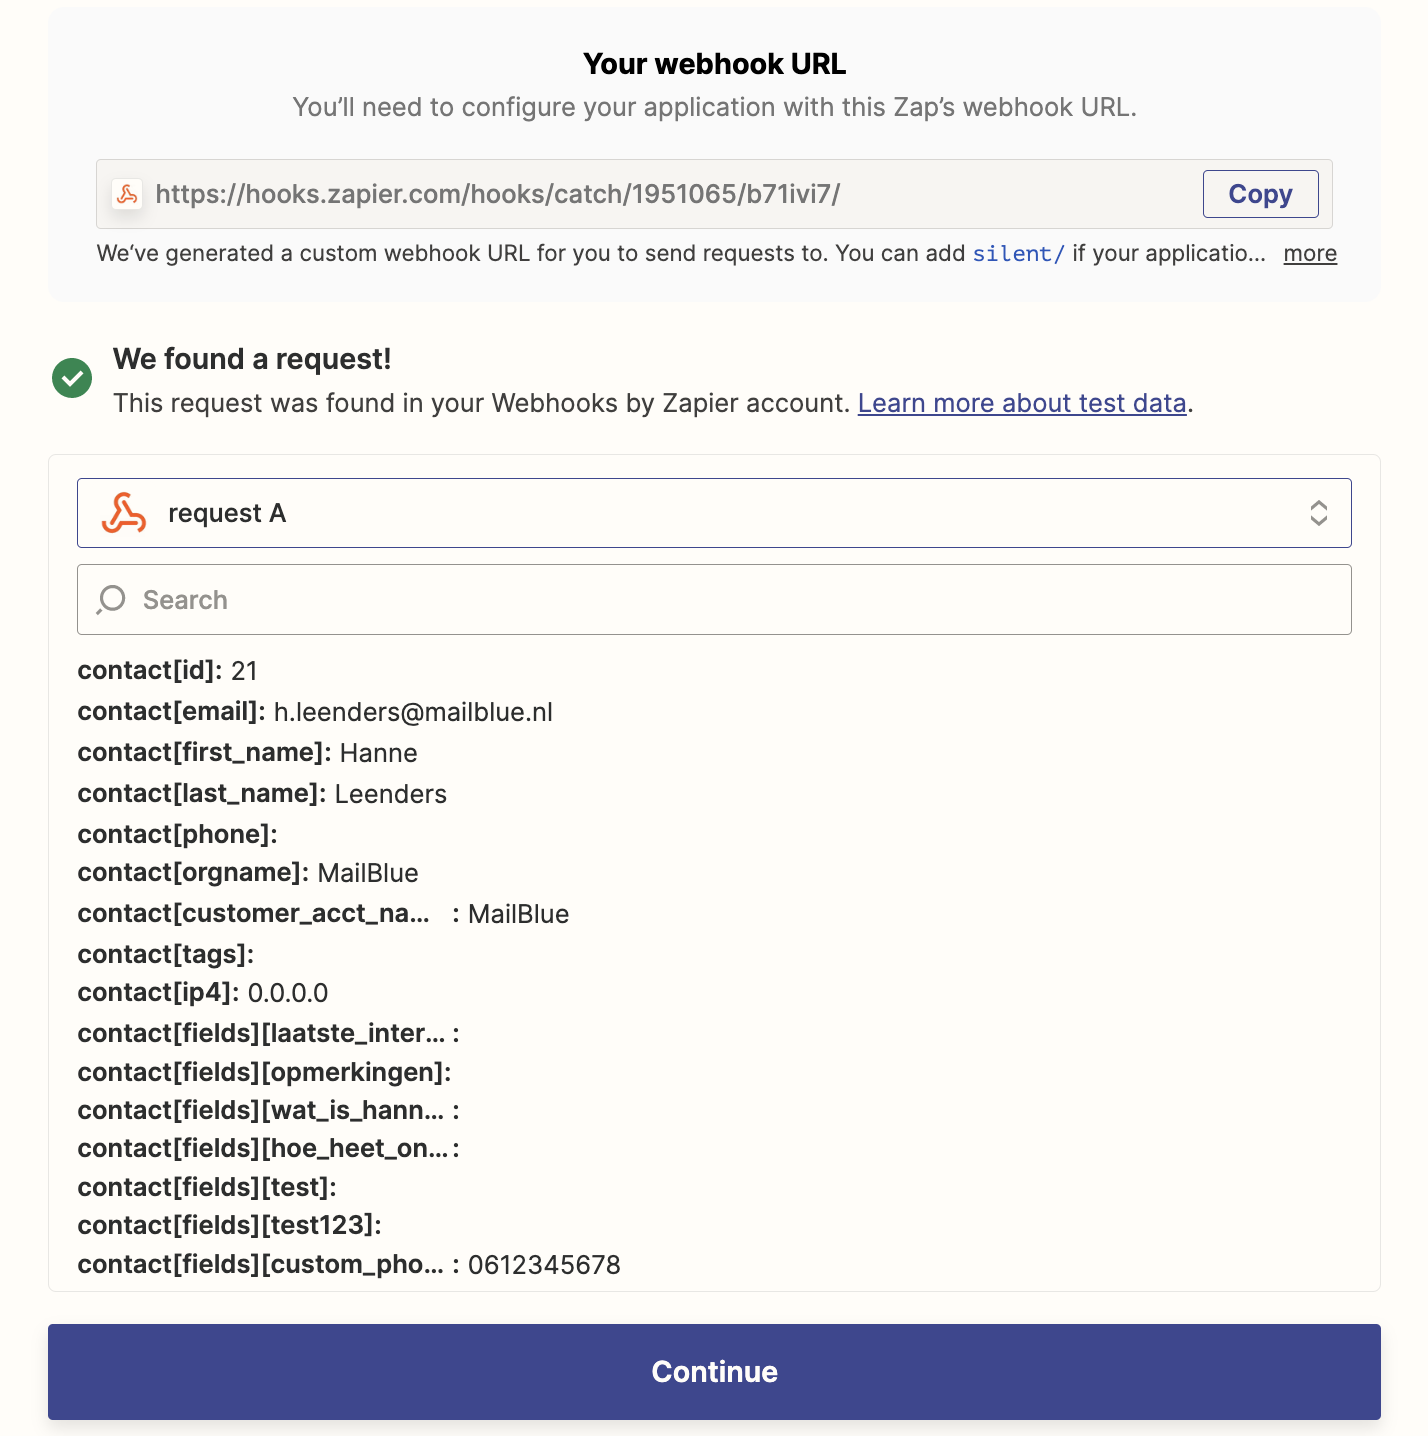This screenshot has height=1436, width=1428.
Task: Click the orange webhook icon in request A
Action: [x=124, y=513]
